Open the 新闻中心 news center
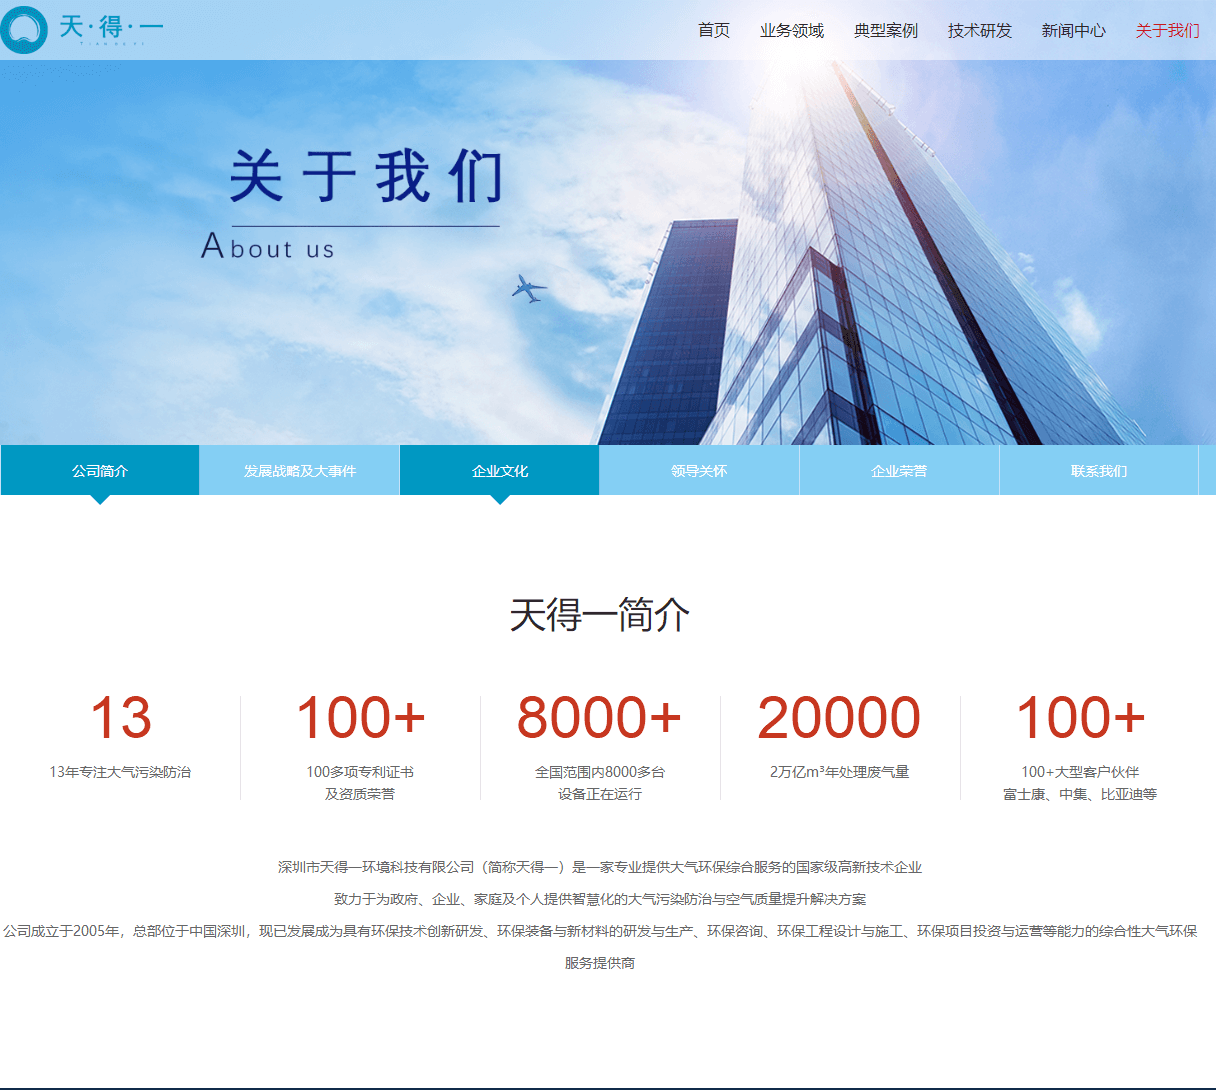The width and height of the screenshot is (1216, 1090). point(1072,31)
